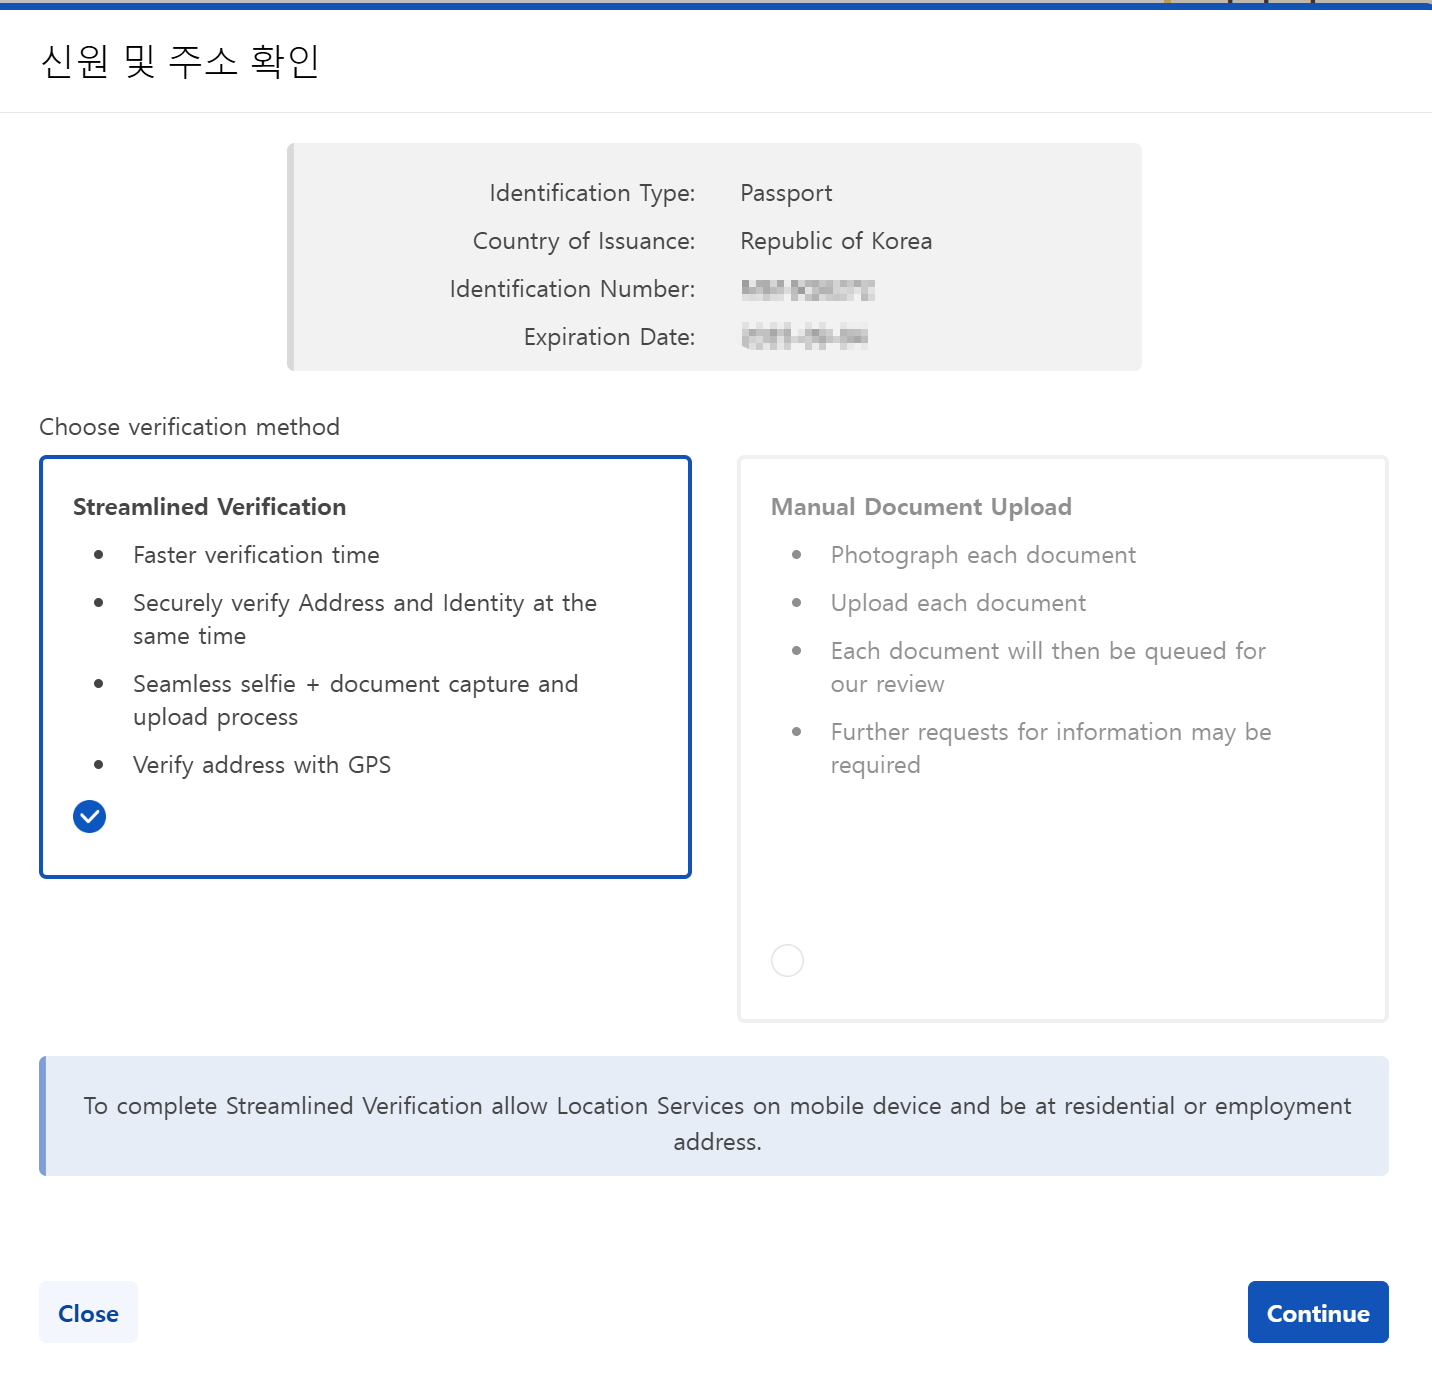Click 'Upload each document' bullet
The height and width of the screenshot is (1384, 1432).
click(958, 603)
